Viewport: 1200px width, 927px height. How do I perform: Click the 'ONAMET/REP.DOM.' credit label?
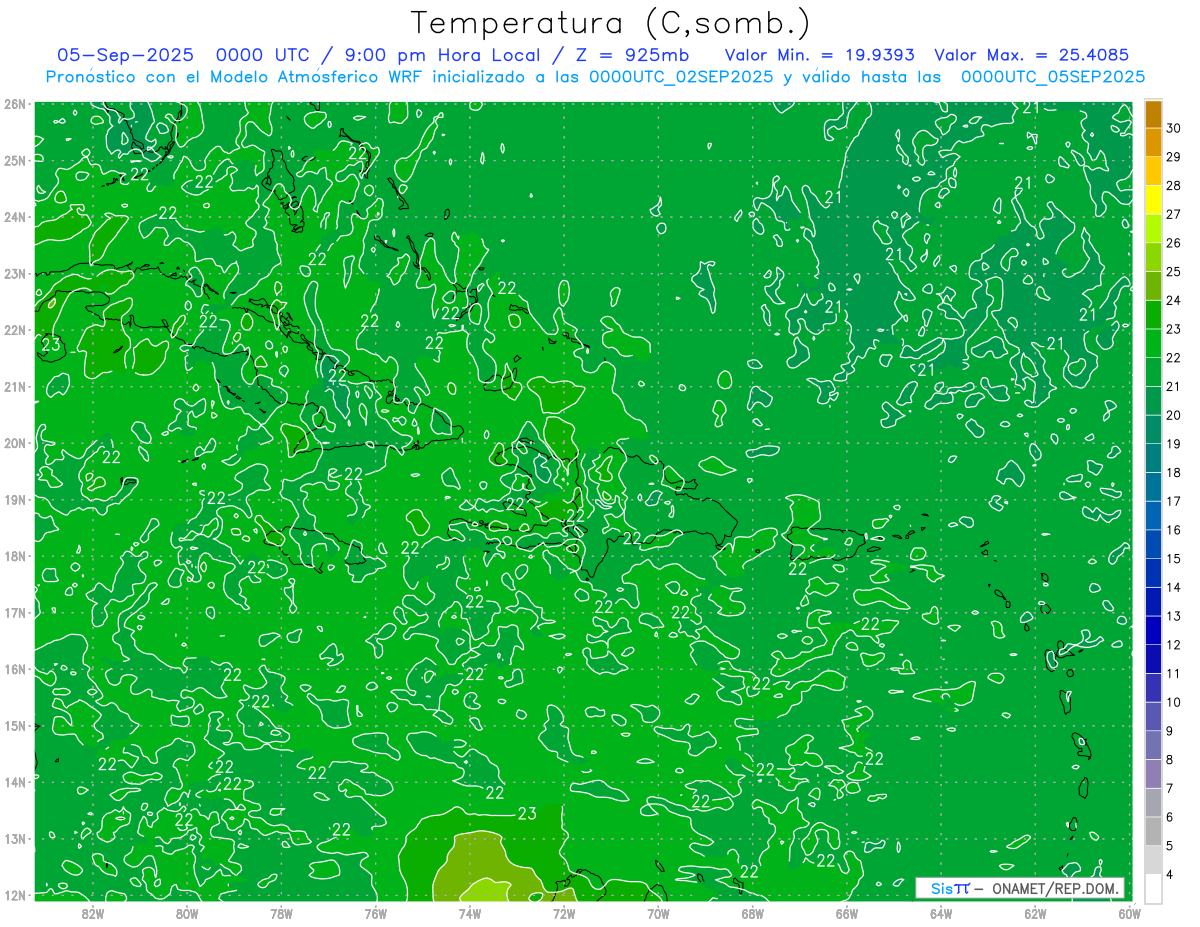tap(1053, 888)
